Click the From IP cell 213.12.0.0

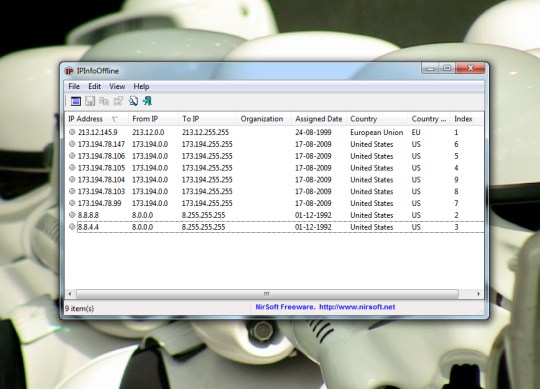[x=148, y=132]
